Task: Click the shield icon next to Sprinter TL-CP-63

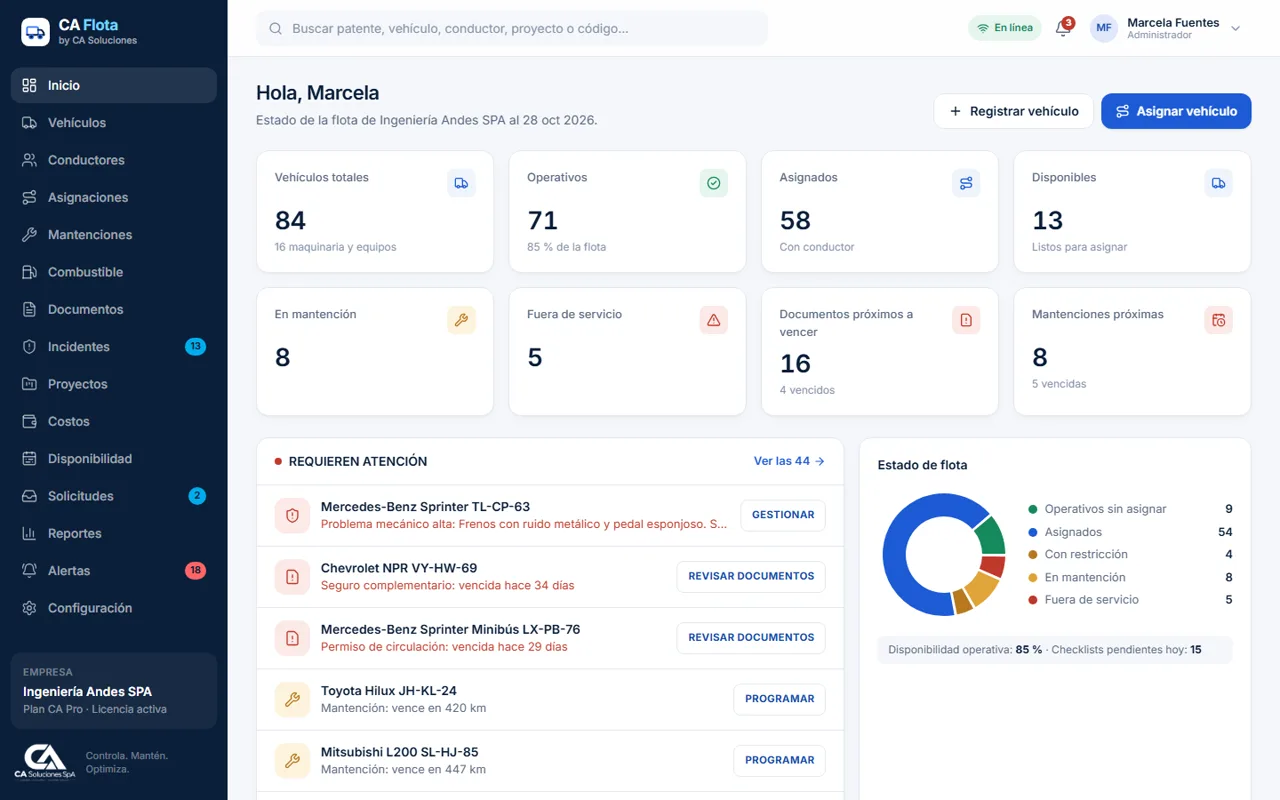Action: [x=292, y=515]
